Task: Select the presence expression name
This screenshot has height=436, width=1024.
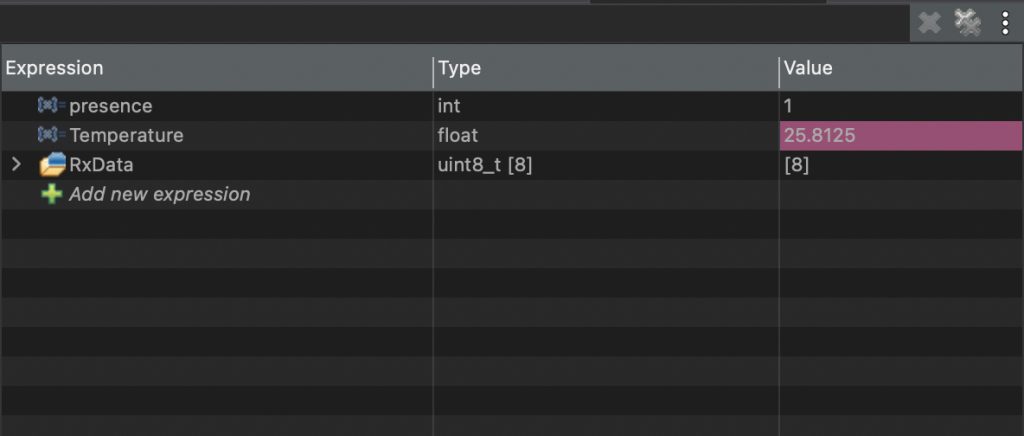Action: [x=110, y=106]
